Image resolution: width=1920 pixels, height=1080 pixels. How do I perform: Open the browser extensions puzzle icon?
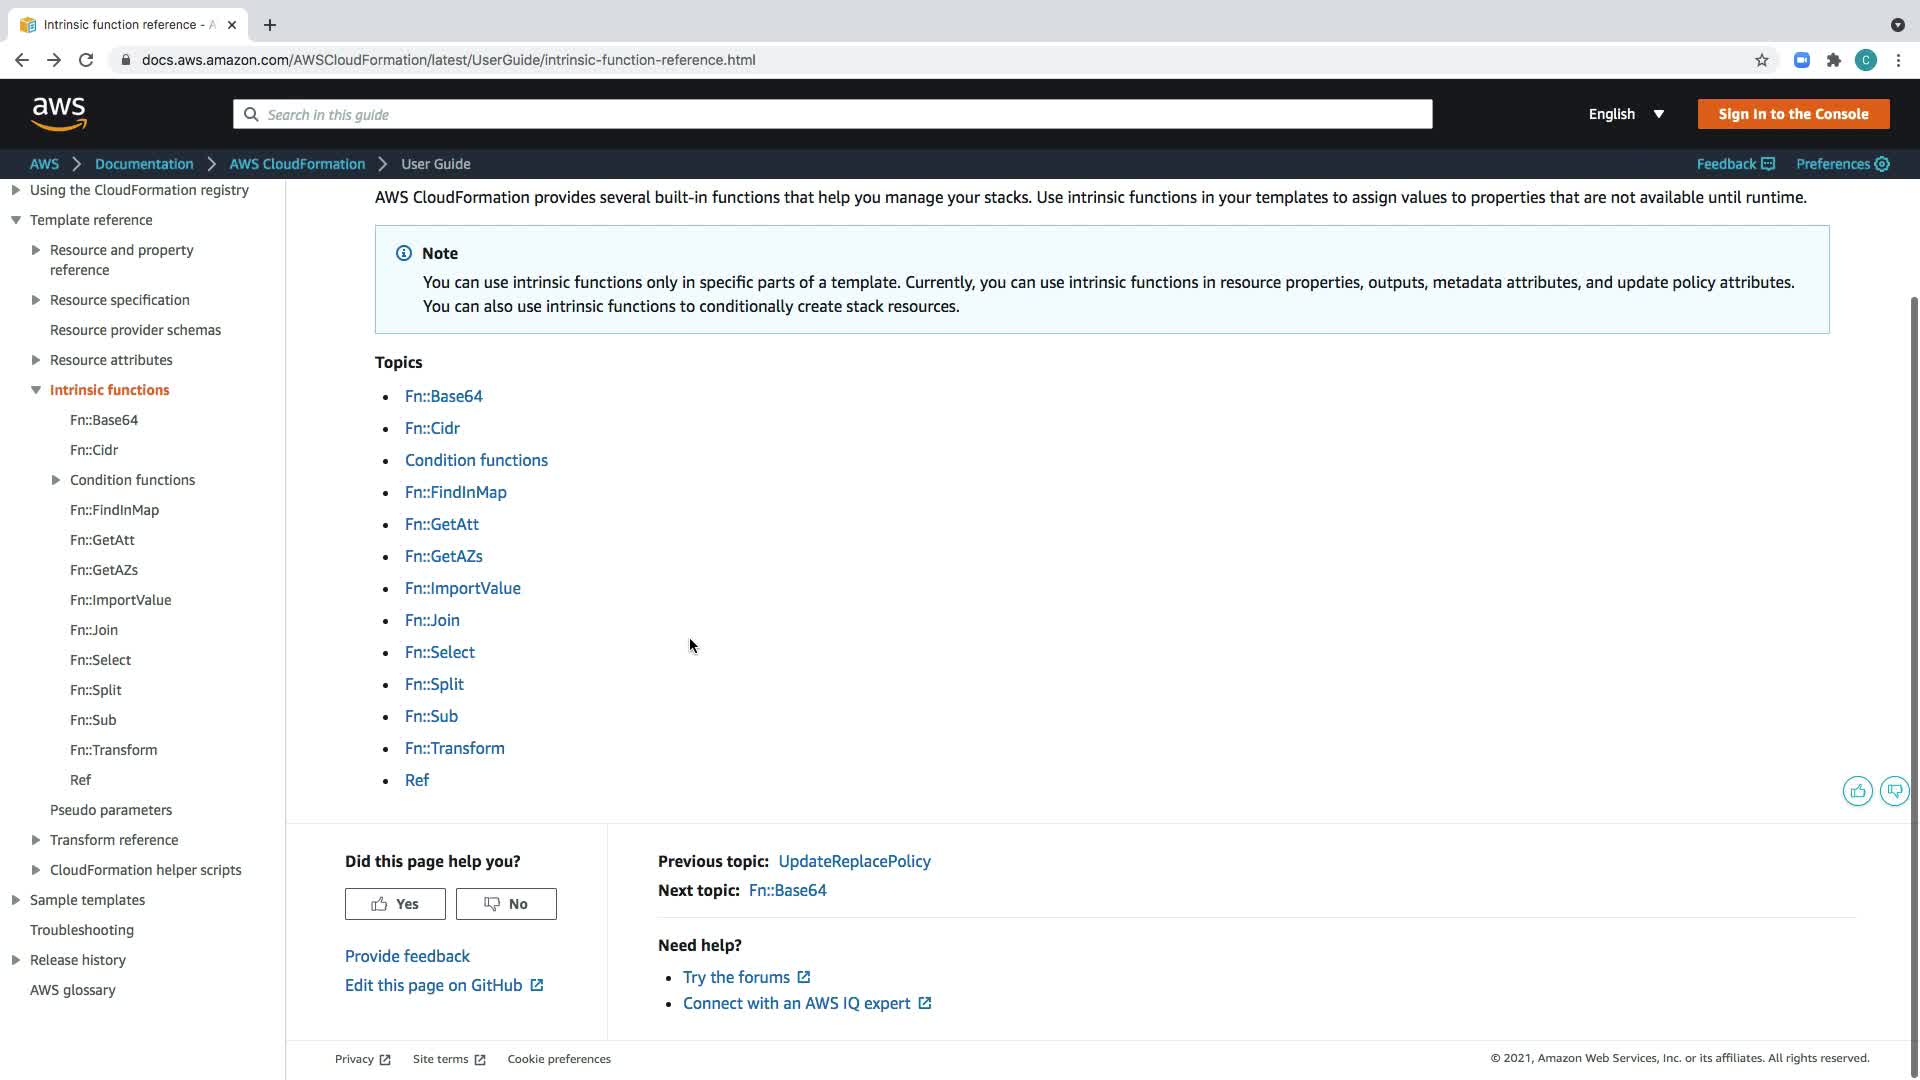[1833, 60]
